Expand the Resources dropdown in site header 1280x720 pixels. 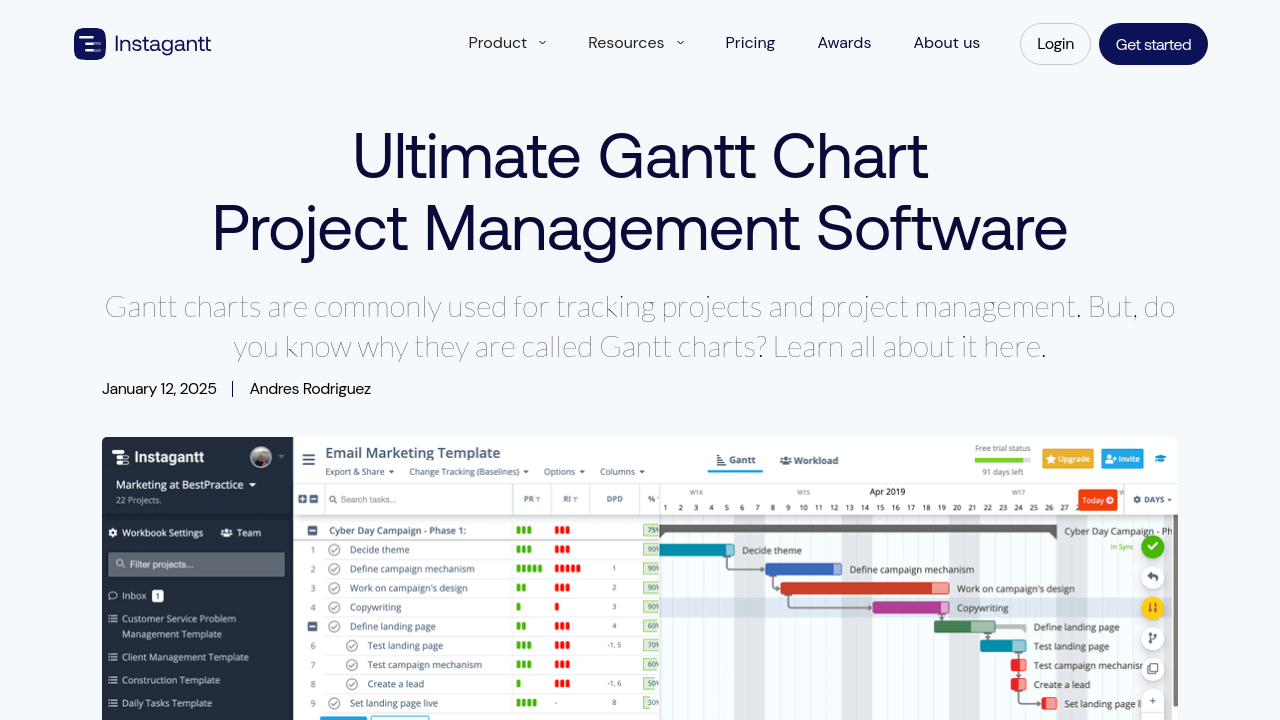click(636, 43)
